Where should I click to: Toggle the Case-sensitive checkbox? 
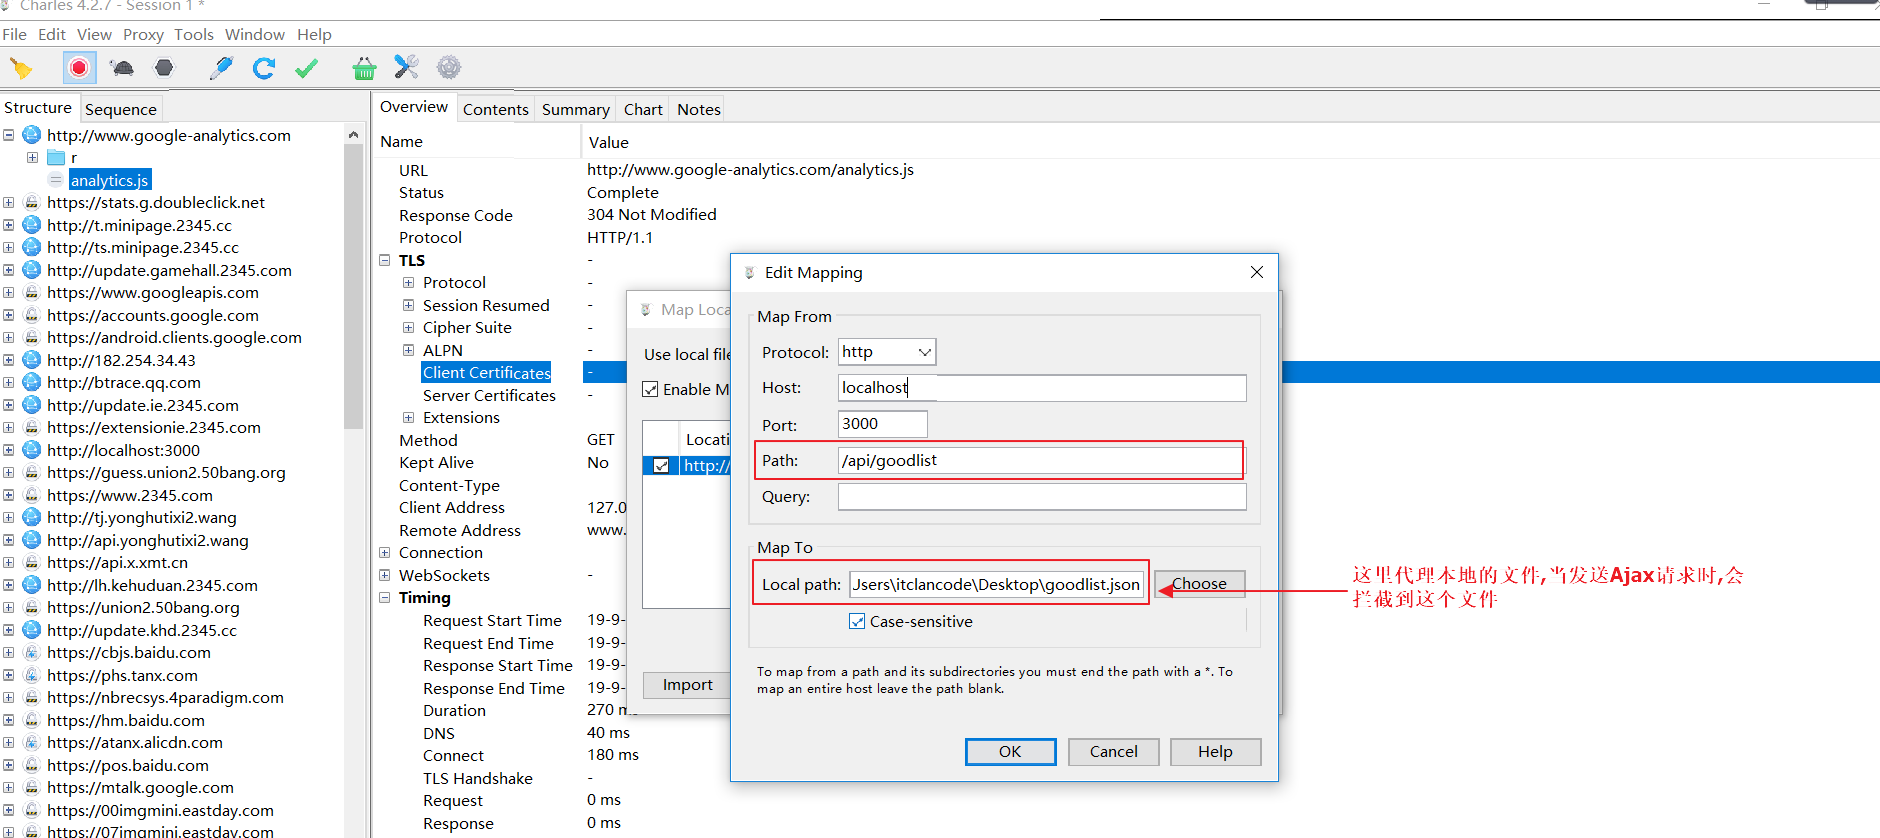coord(857,621)
